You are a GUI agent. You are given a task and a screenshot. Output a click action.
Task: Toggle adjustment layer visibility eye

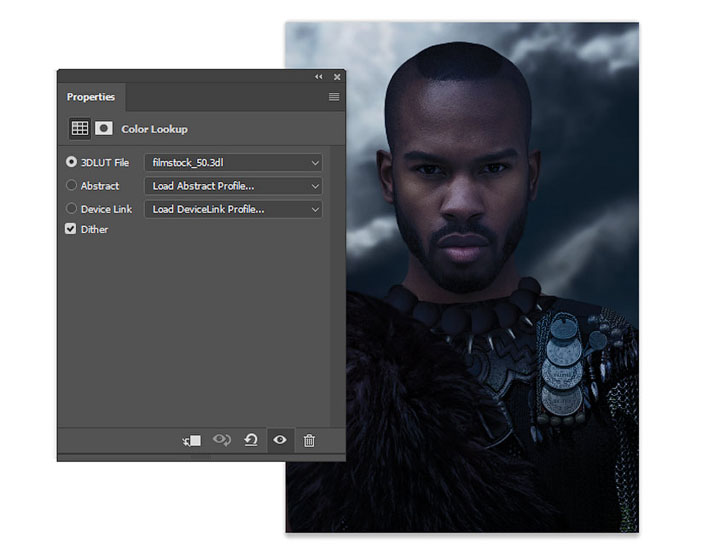coord(280,440)
